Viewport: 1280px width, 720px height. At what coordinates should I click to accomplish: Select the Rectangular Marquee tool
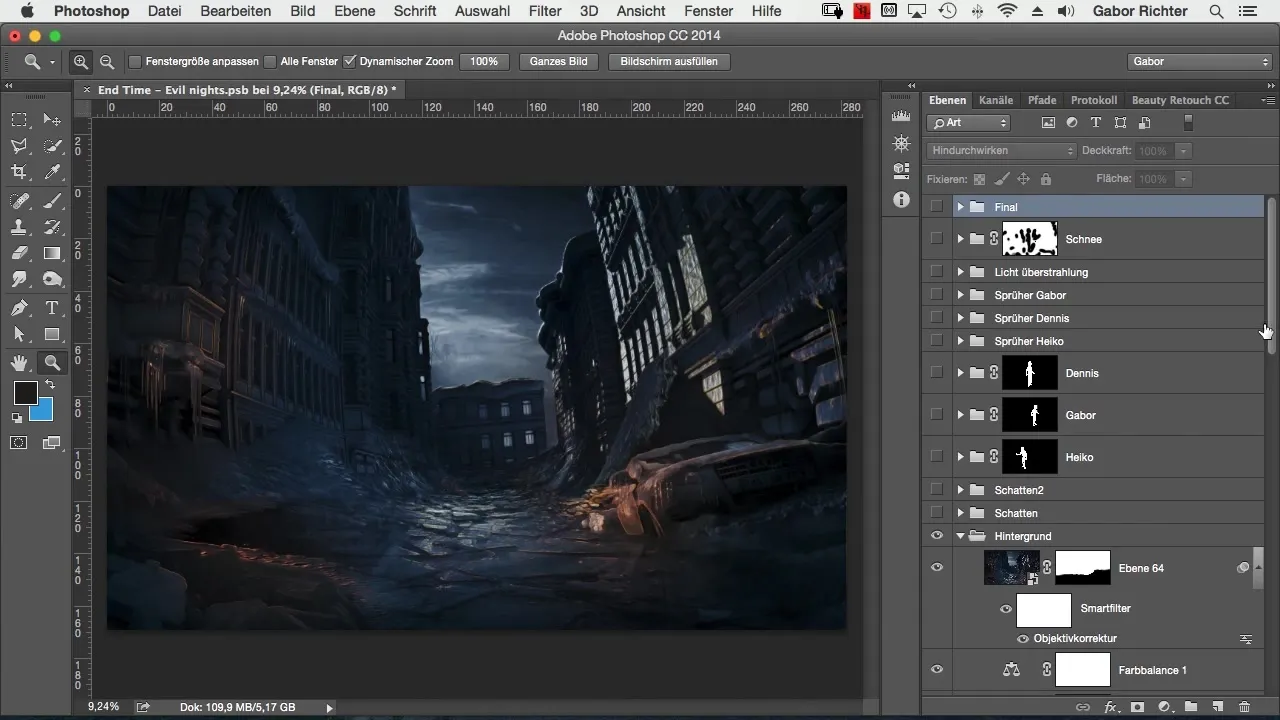19,120
